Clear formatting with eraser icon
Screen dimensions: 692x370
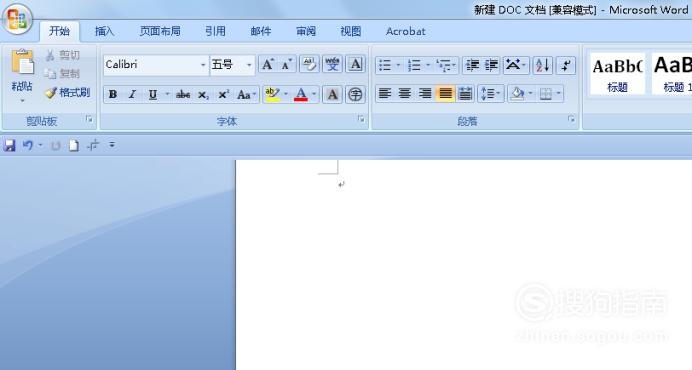[309, 65]
